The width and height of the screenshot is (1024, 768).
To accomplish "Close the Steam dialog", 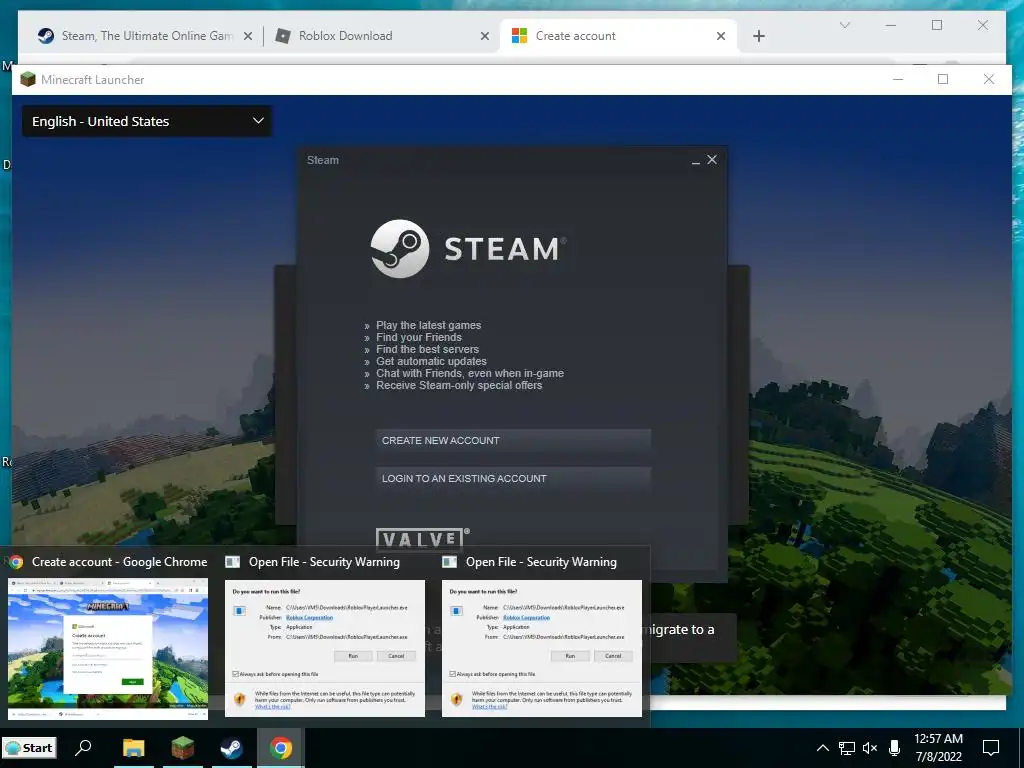I will [x=712, y=159].
